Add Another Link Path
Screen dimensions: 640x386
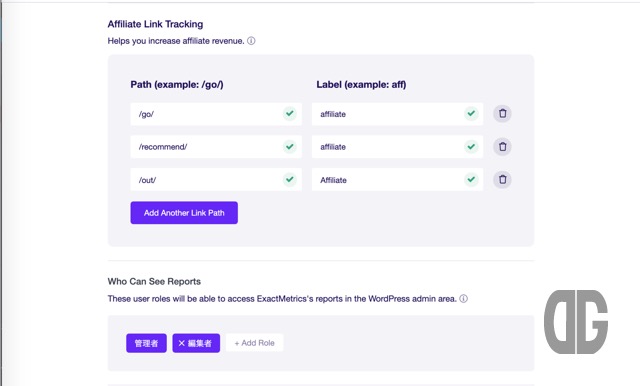click(x=184, y=213)
